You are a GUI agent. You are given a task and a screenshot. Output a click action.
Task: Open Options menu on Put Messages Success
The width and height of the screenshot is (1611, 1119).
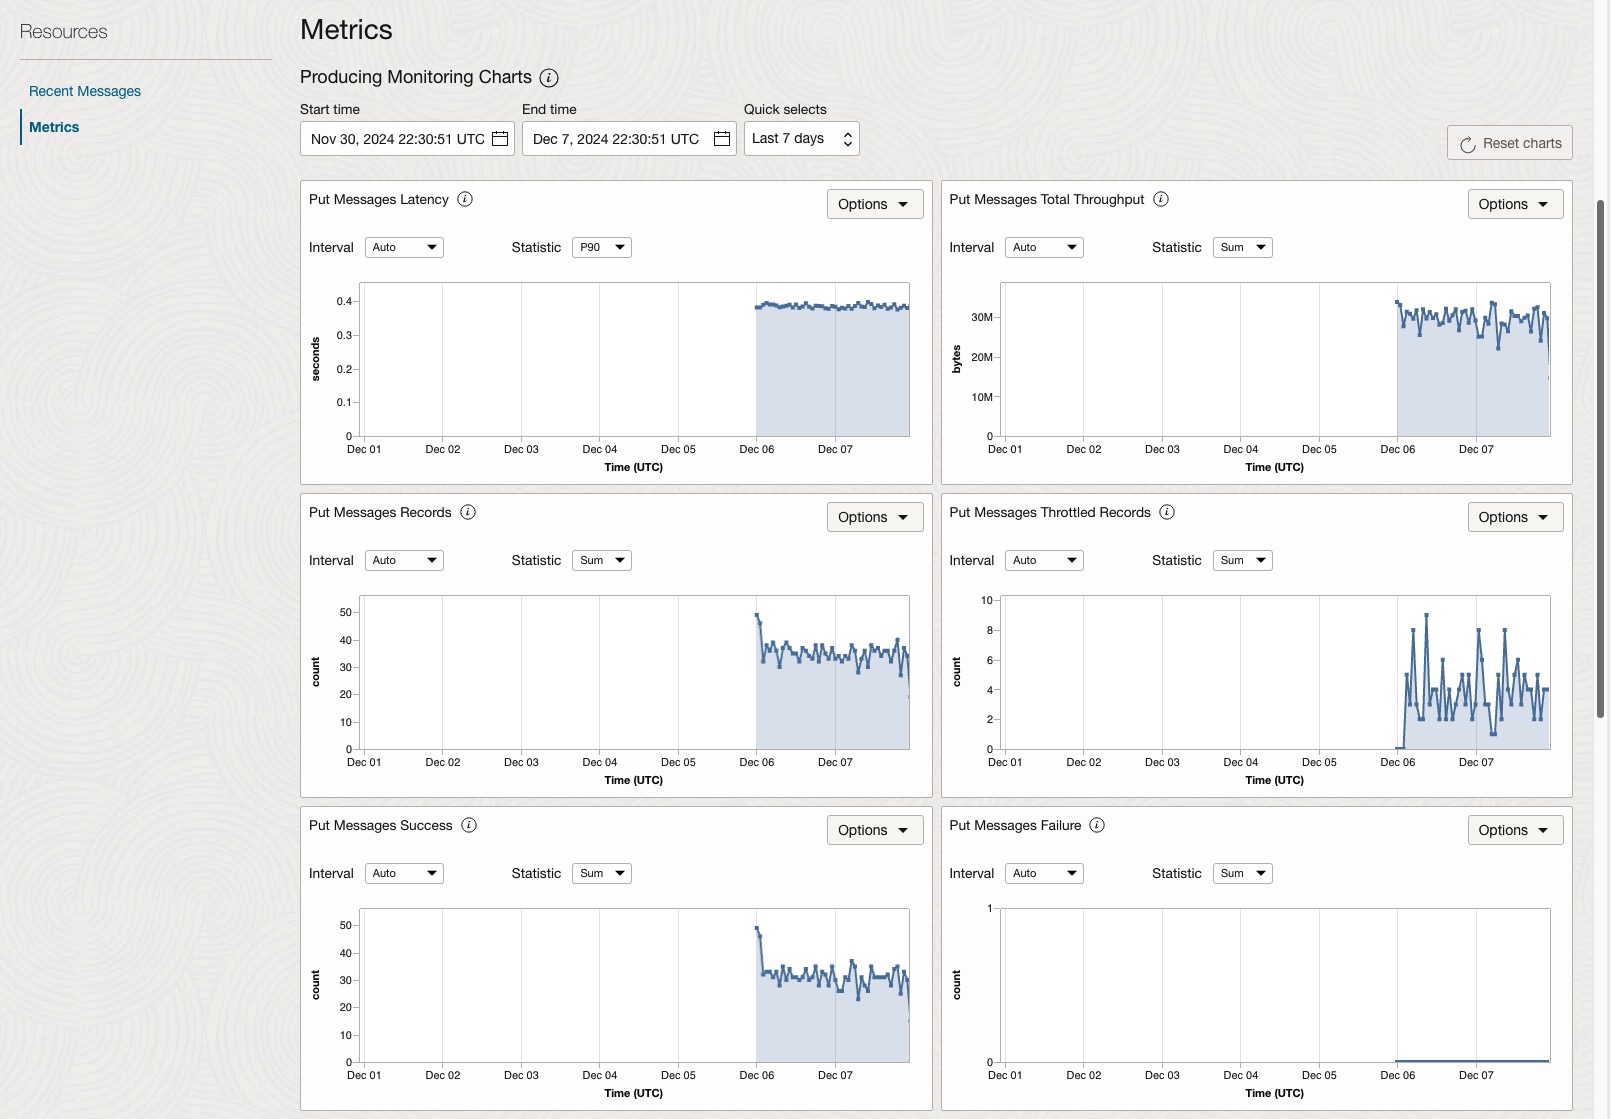(875, 830)
